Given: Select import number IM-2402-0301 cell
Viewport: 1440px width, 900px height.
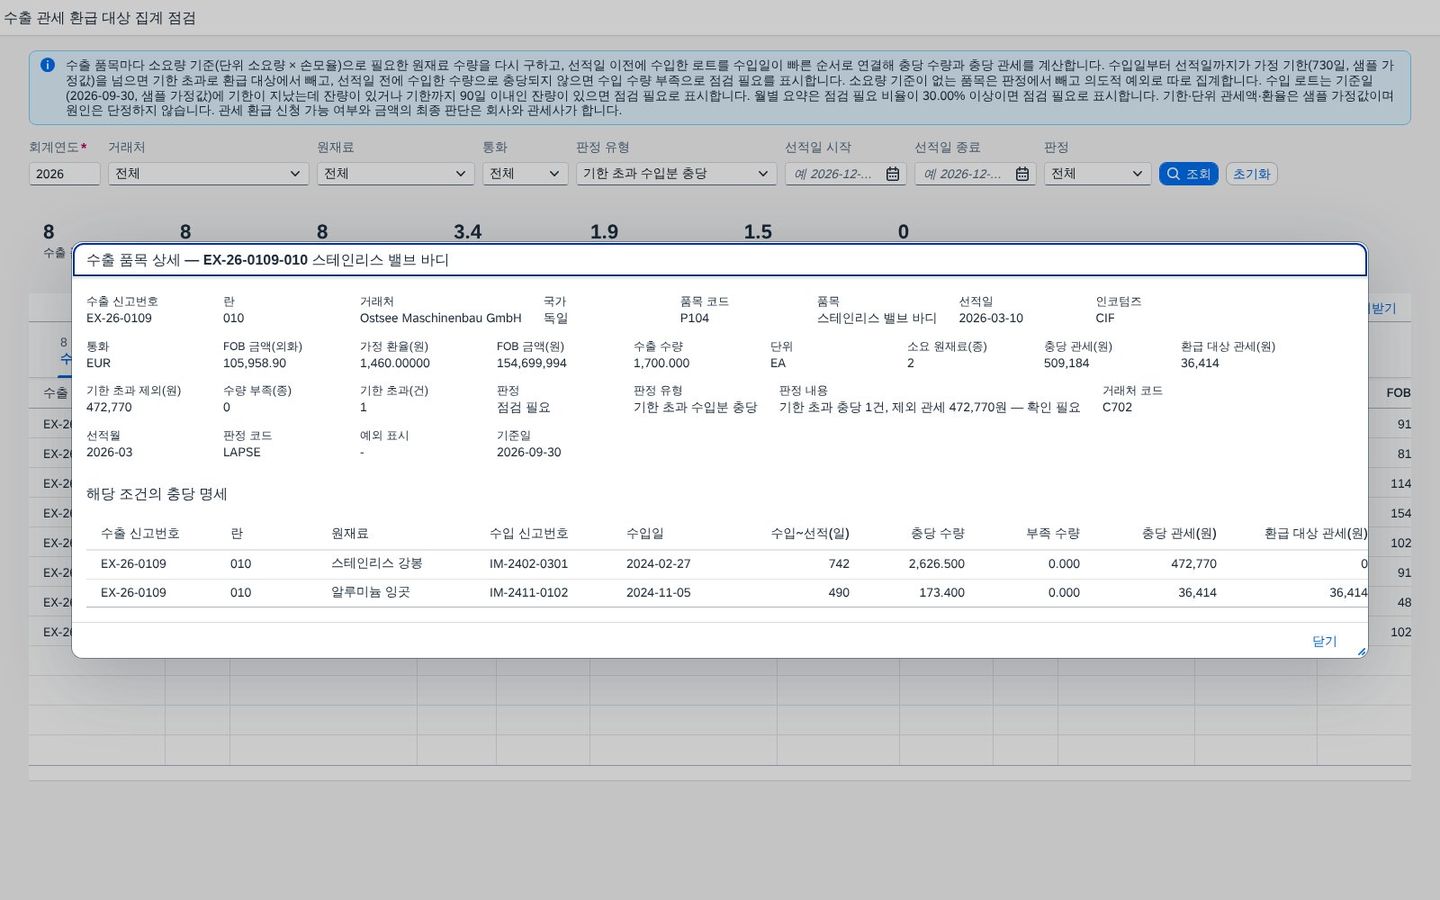Looking at the screenshot, I should click(528, 564).
